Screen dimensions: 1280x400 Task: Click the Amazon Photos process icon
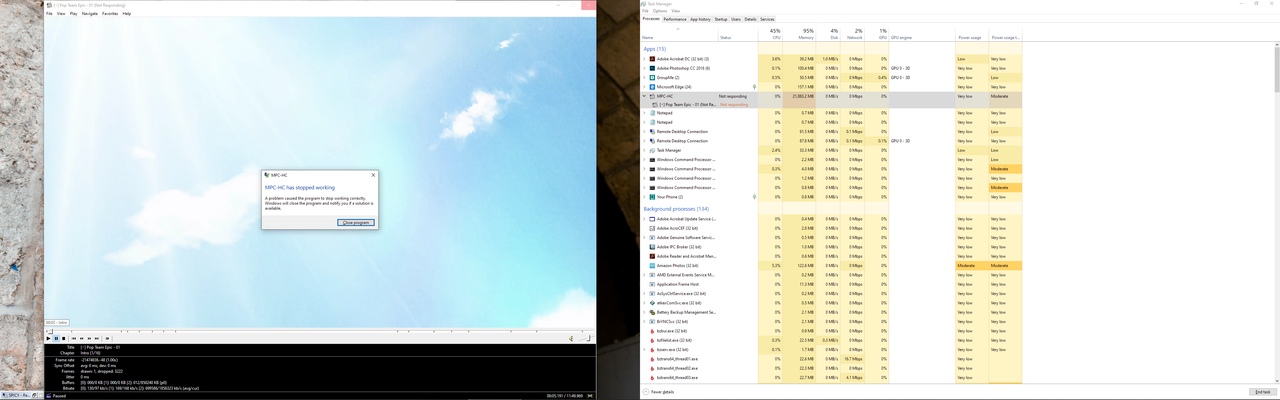point(652,265)
